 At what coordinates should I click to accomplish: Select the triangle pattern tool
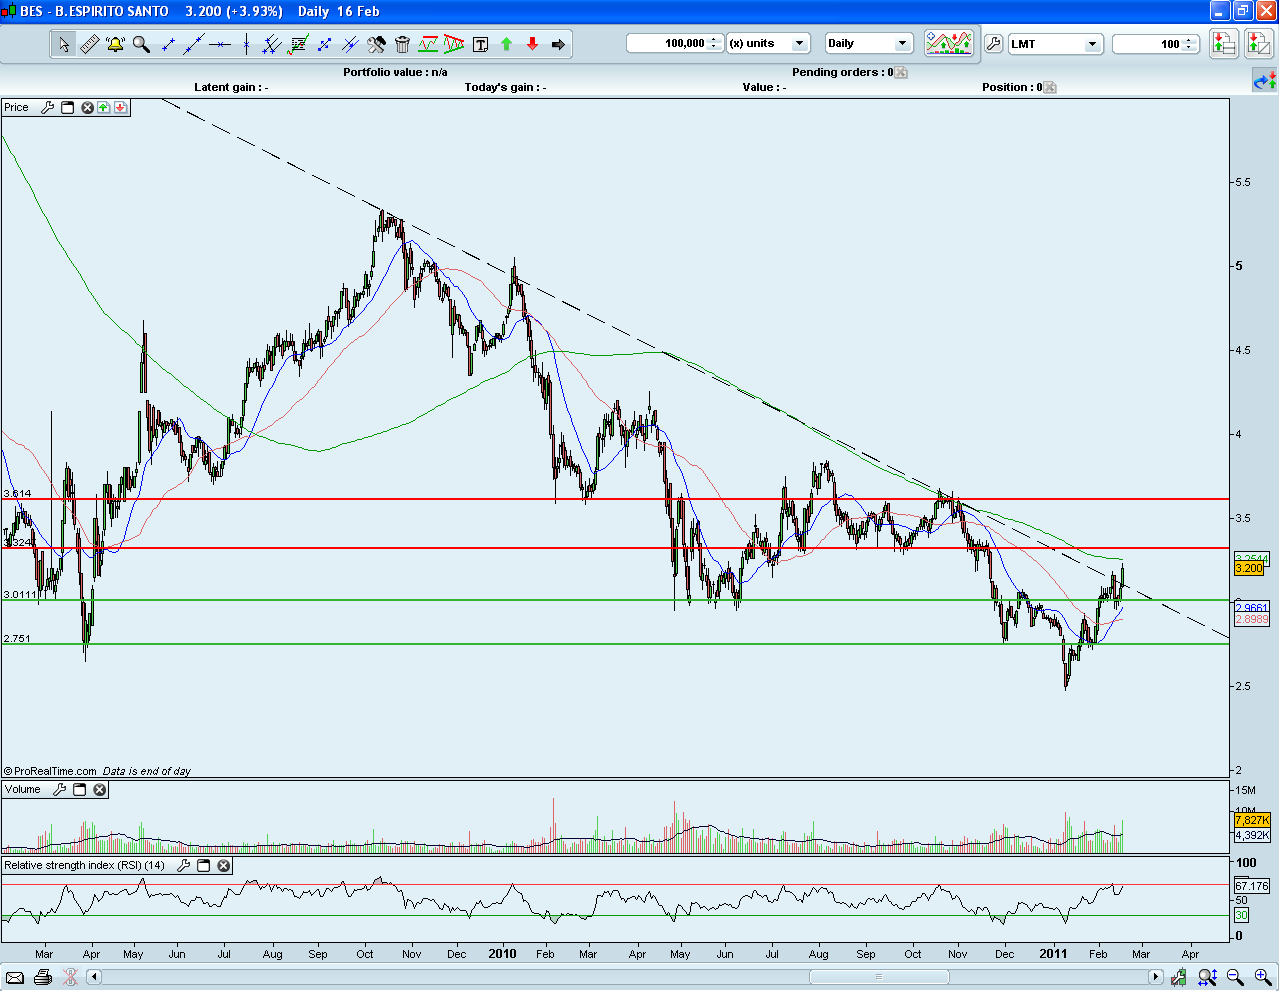coord(454,44)
